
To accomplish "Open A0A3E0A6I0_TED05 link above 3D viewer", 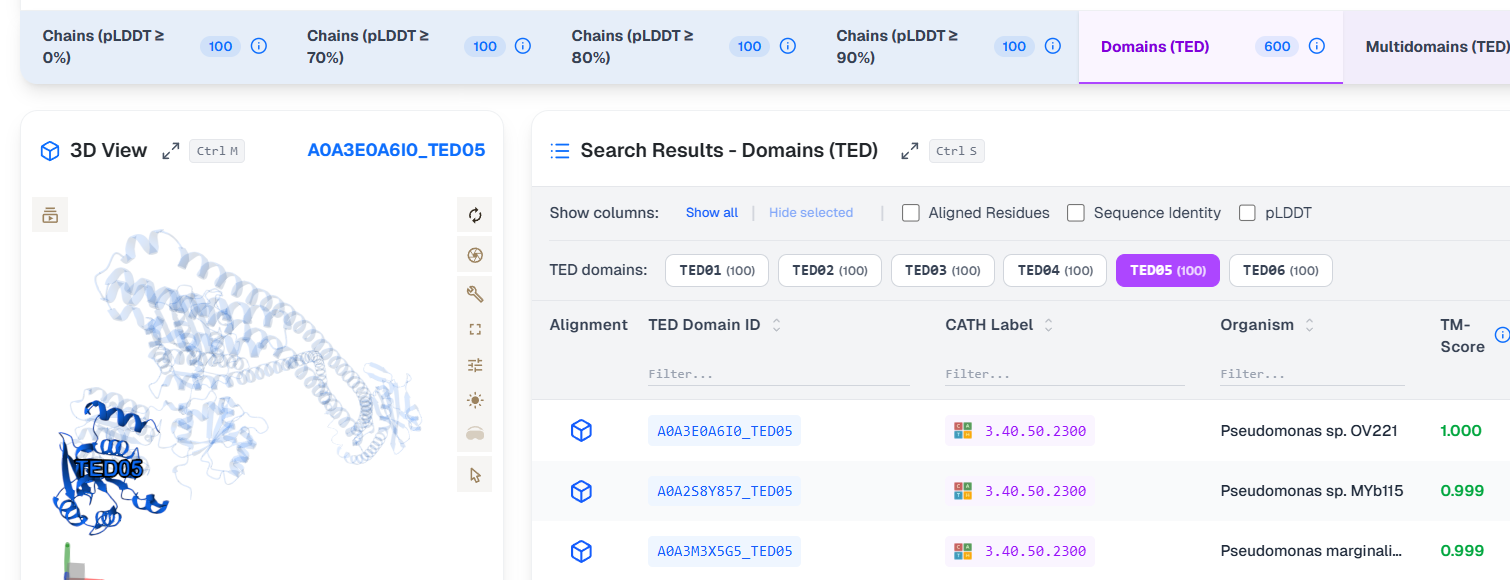I will point(396,151).
